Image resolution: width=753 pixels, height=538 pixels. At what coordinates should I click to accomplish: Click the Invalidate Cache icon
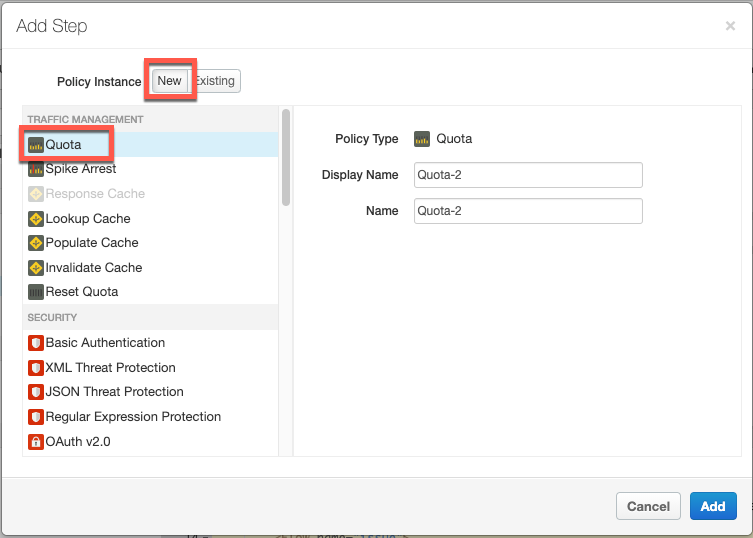pos(36,267)
